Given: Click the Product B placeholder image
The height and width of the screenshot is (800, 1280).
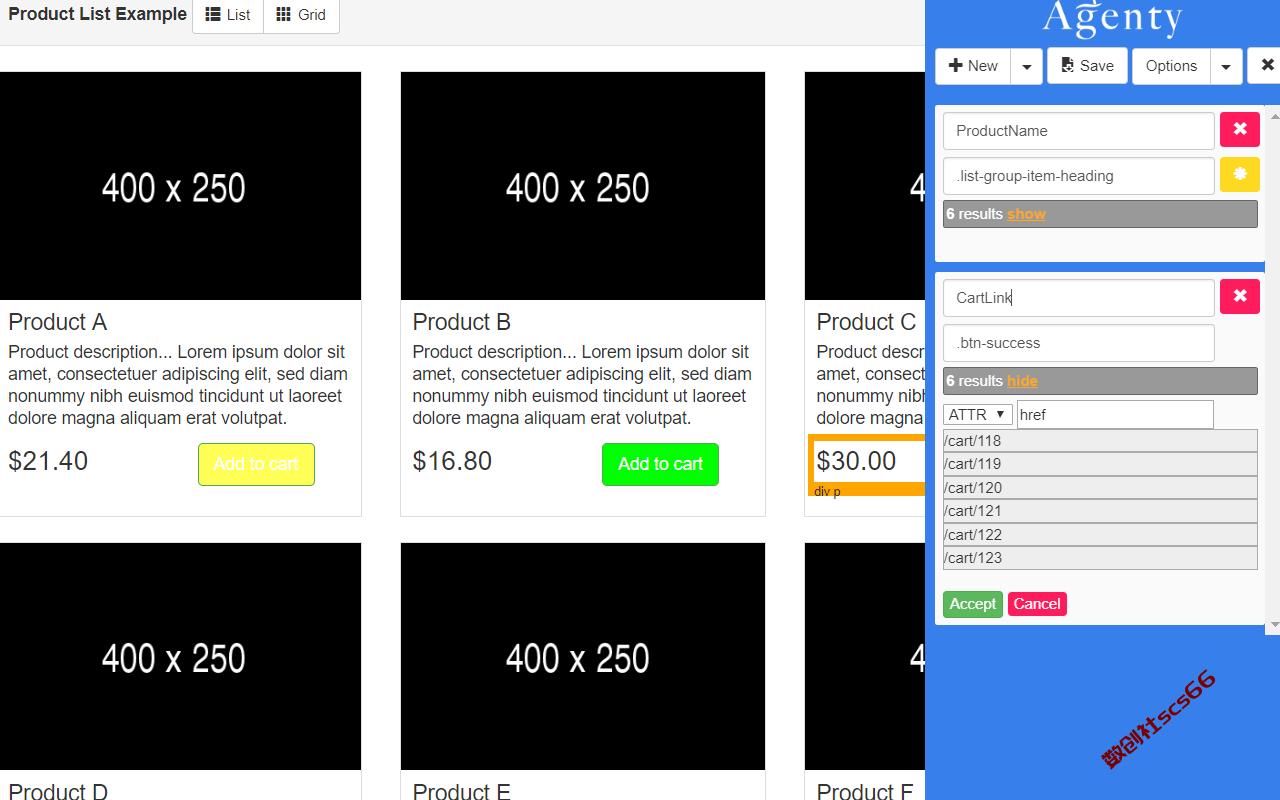Looking at the screenshot, I should tap(583, 186).
